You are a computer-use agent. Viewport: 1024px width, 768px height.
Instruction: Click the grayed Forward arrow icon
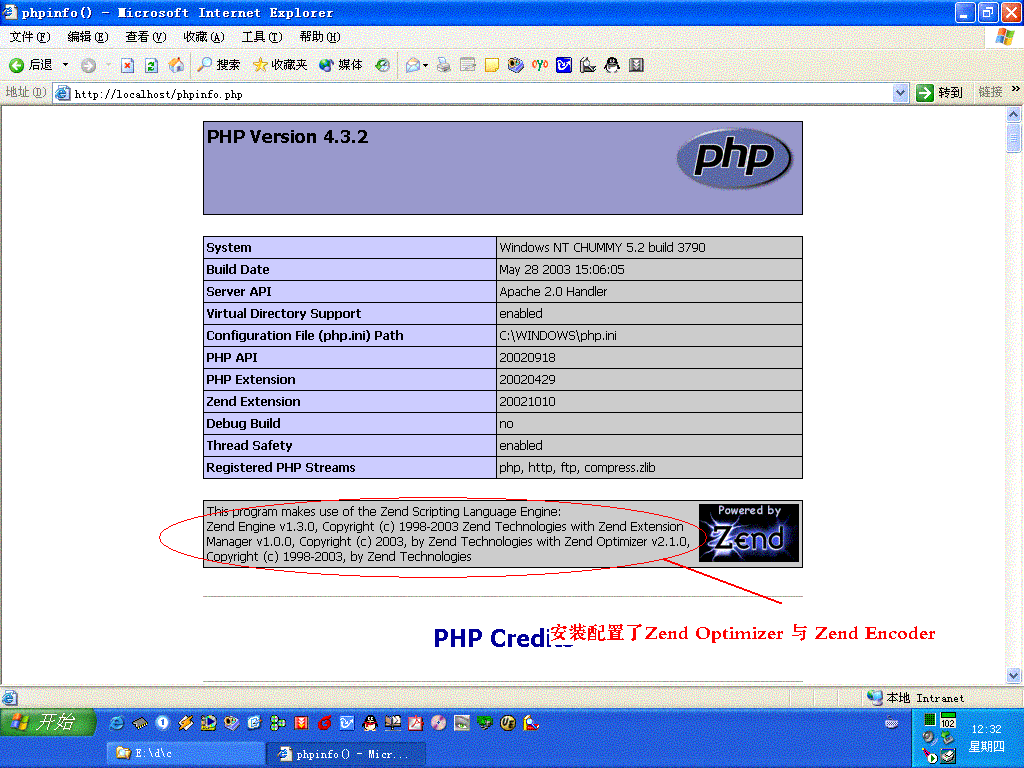click(x=88, y=65)
